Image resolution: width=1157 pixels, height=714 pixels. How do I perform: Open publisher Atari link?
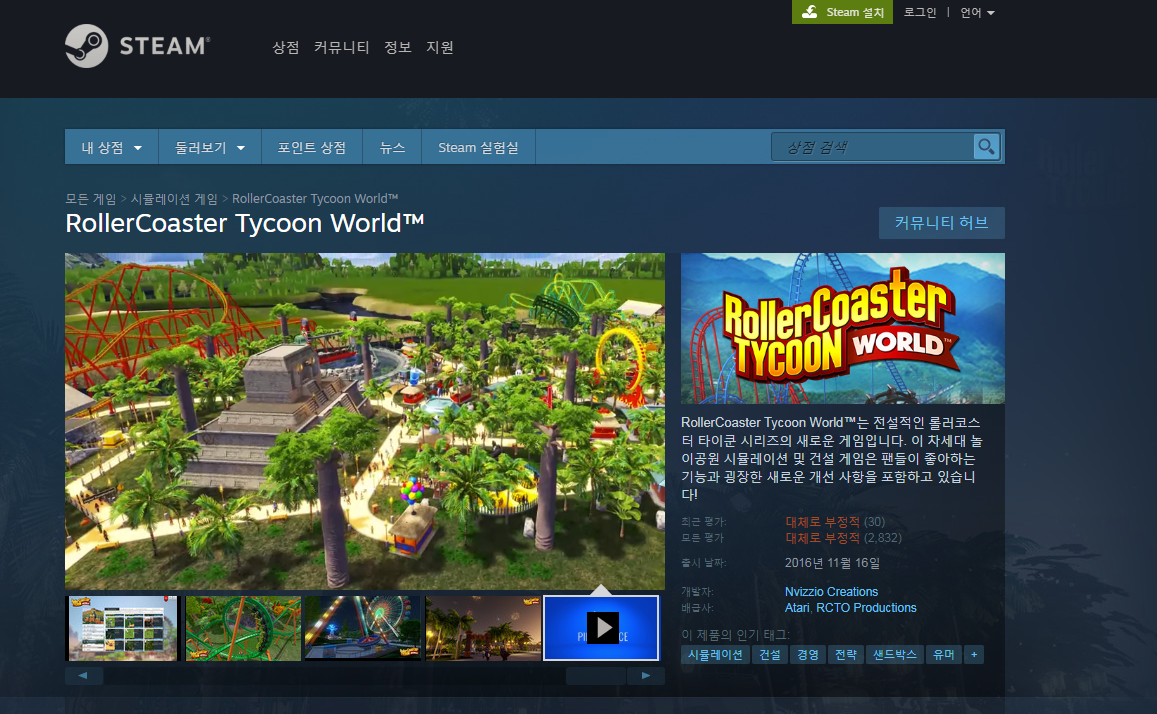(x=796, y=608)
